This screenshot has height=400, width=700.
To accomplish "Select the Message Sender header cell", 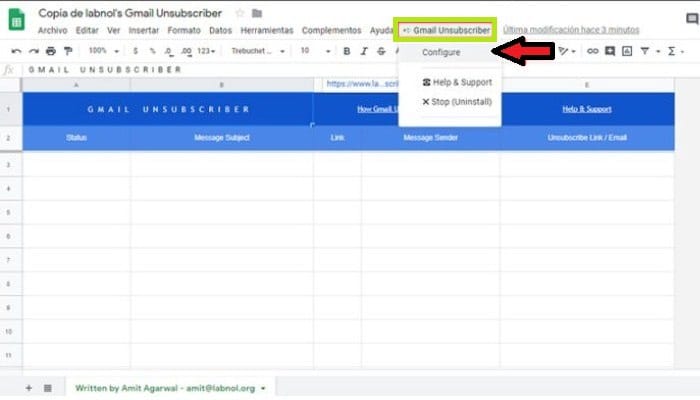I will 430,138.
